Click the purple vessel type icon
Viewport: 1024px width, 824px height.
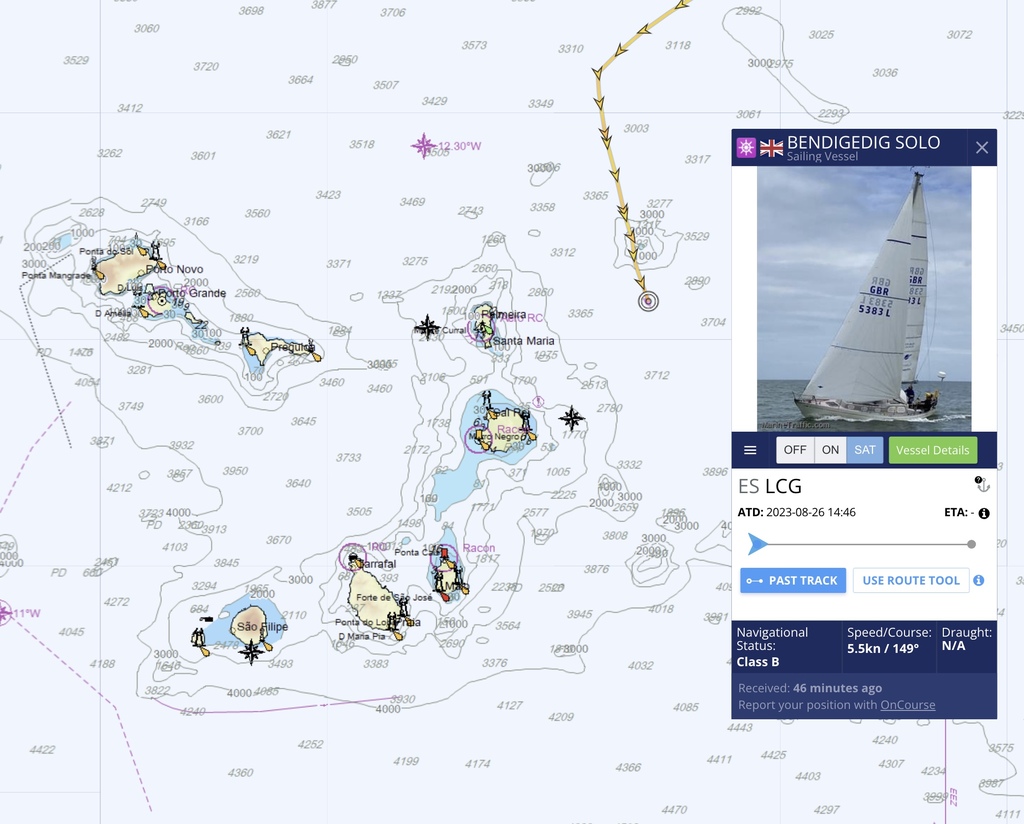[x=746, y=148]
